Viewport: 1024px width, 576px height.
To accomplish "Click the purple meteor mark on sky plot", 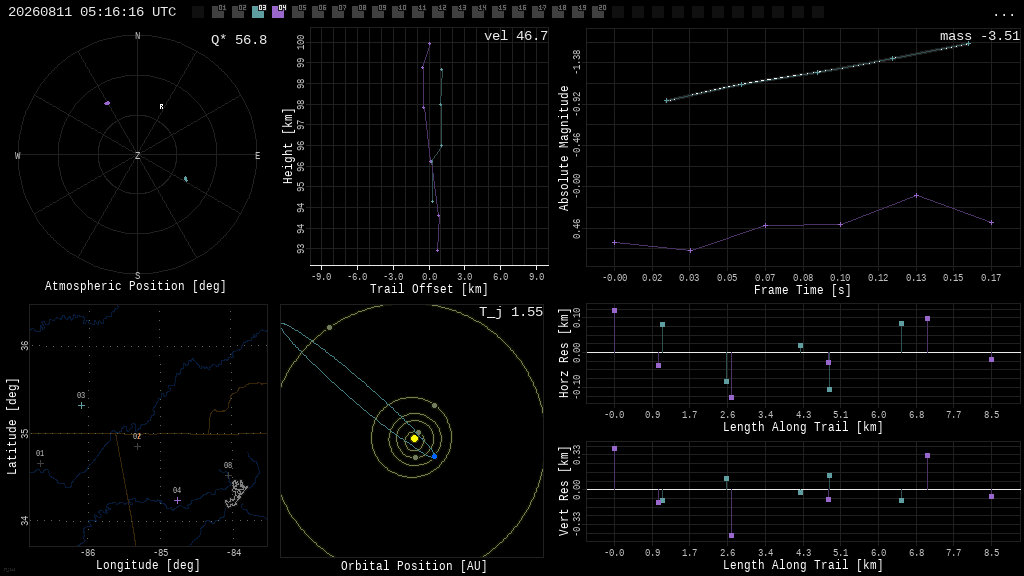I will (x=107, y=103).
